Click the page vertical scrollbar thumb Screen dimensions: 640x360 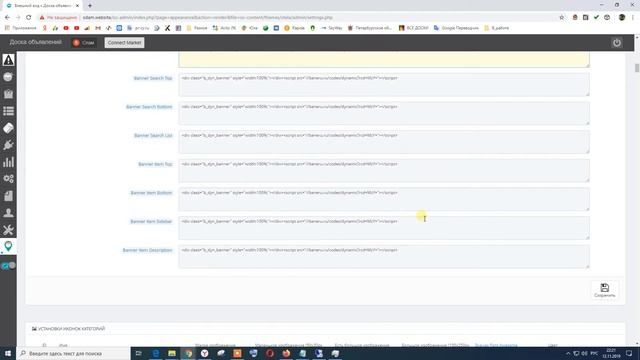click(637, 68)
